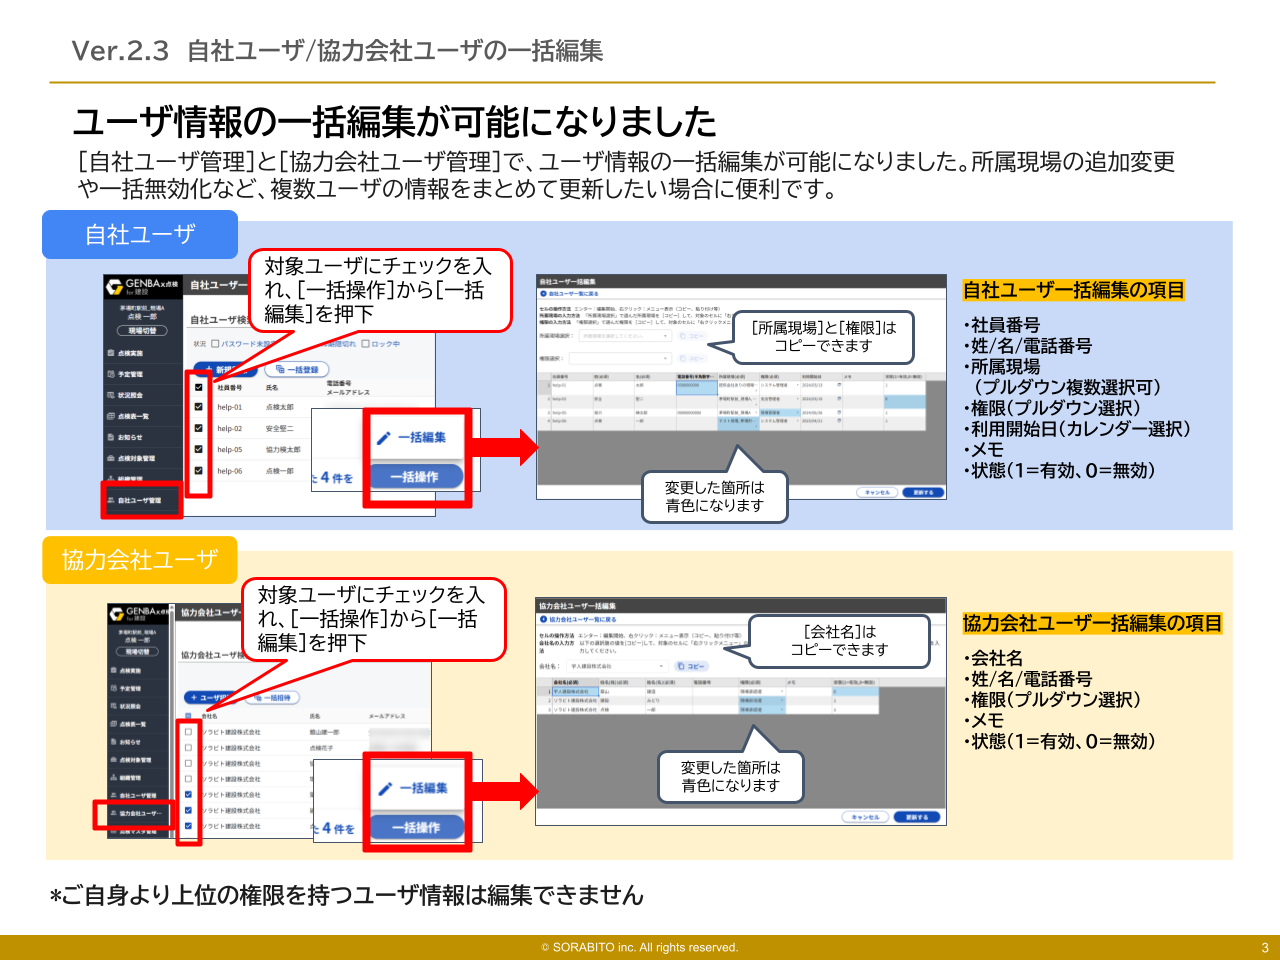Viewport: 1280px width, 960px height.
Task: Click the back arrow icon next to 自社ユーザ一覧に戻る
Action: (544, 294)
